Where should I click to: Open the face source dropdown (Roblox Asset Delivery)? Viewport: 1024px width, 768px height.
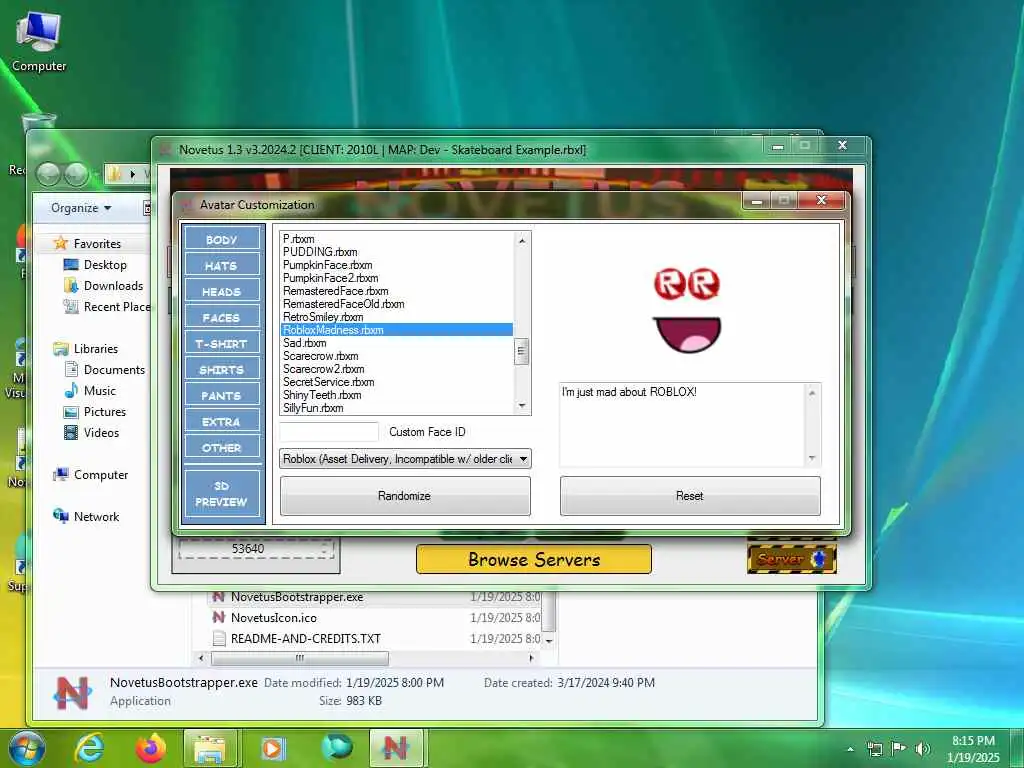tap(405, 459)
